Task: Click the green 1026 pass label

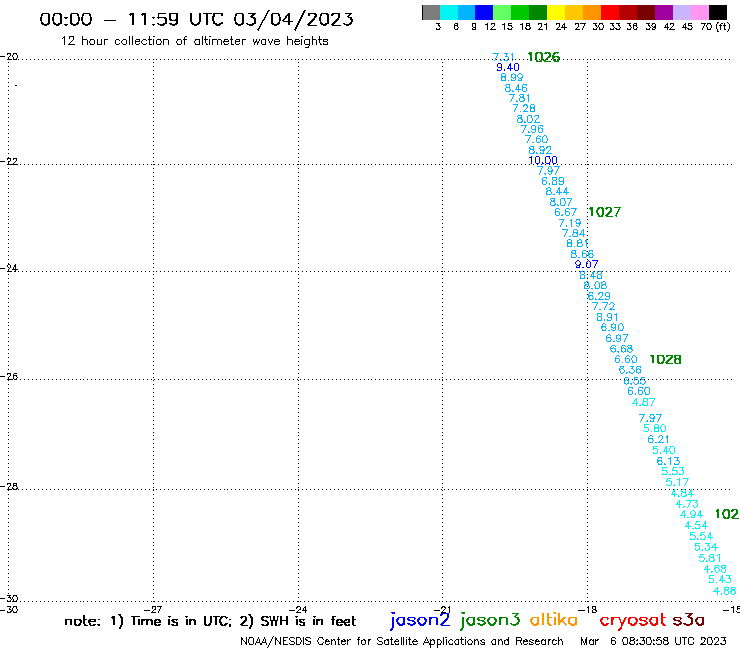Action: pos(543,57)
